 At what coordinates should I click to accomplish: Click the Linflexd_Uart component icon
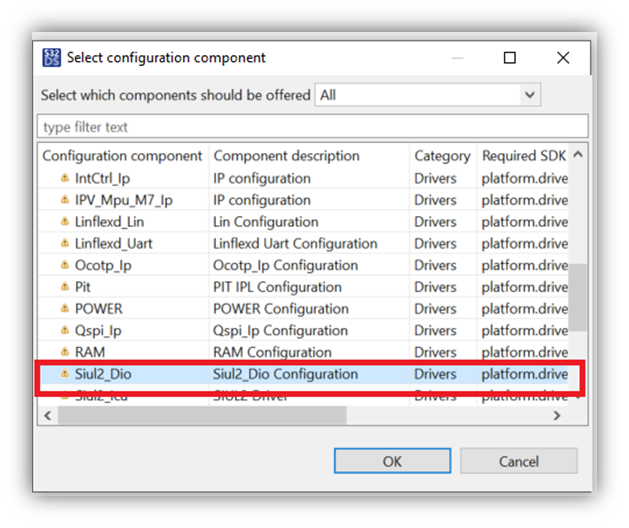pyautogui.click(x=63, y=244)
